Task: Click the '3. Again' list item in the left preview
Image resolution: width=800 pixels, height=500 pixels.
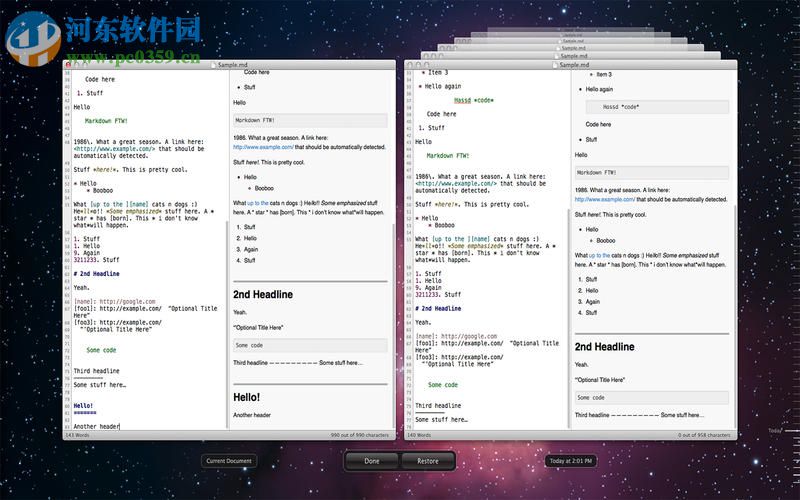Action: (247, 249)
